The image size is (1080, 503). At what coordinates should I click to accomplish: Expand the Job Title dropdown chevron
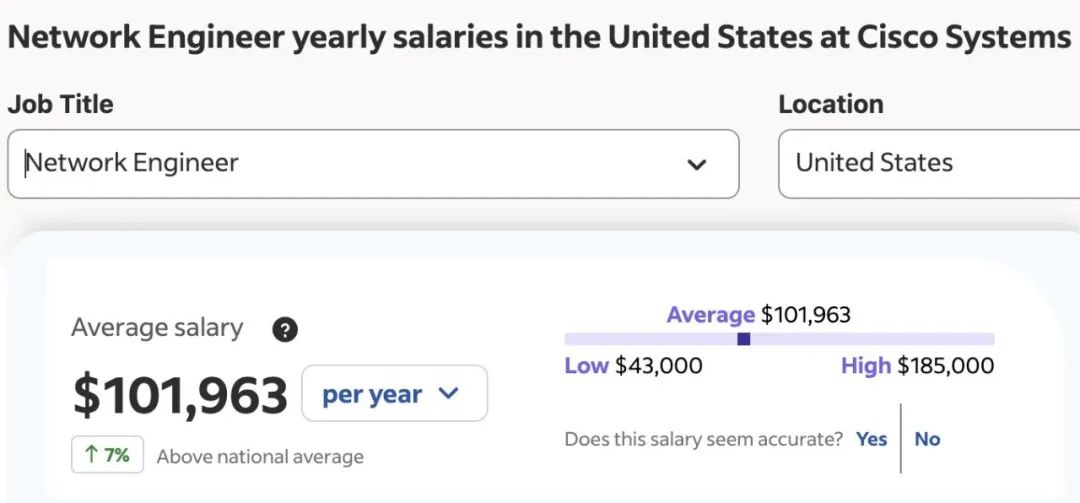coord(697,165)
